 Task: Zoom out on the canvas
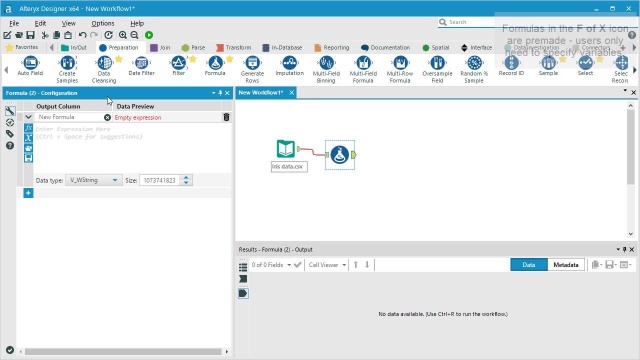(134, 35)
